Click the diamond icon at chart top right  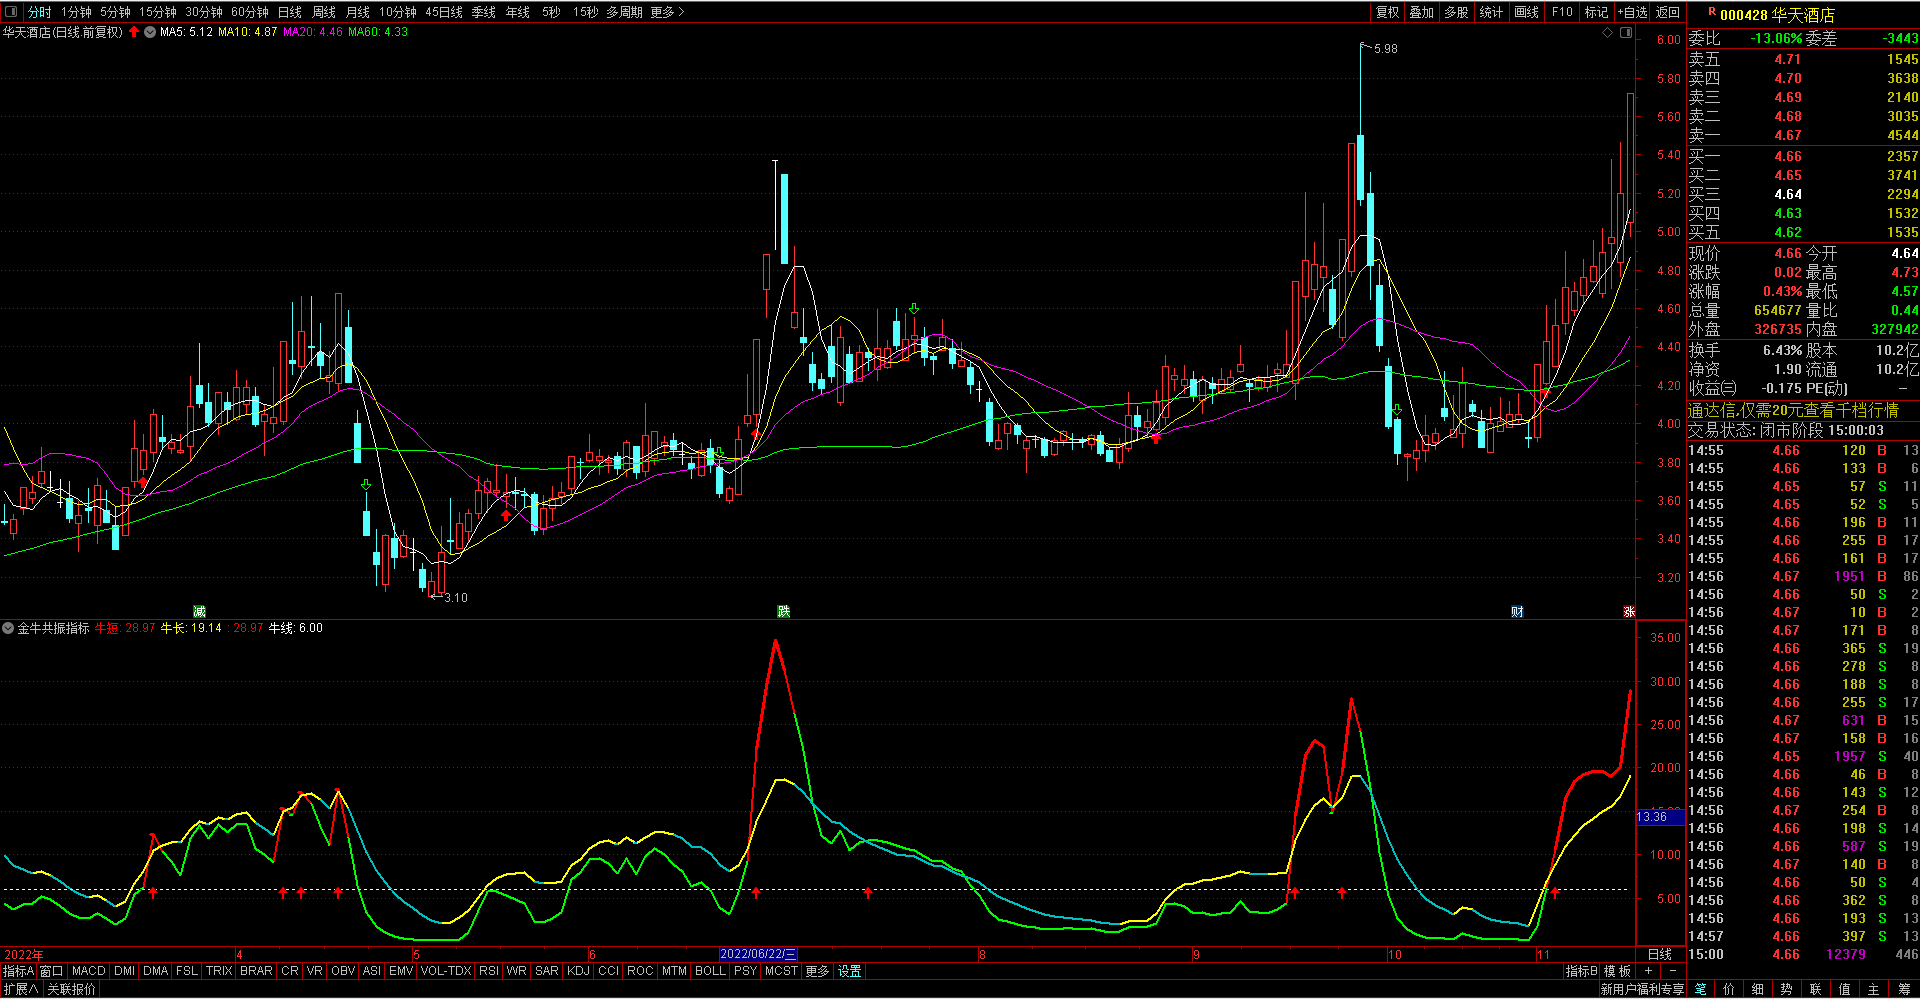click(1608, 32)
